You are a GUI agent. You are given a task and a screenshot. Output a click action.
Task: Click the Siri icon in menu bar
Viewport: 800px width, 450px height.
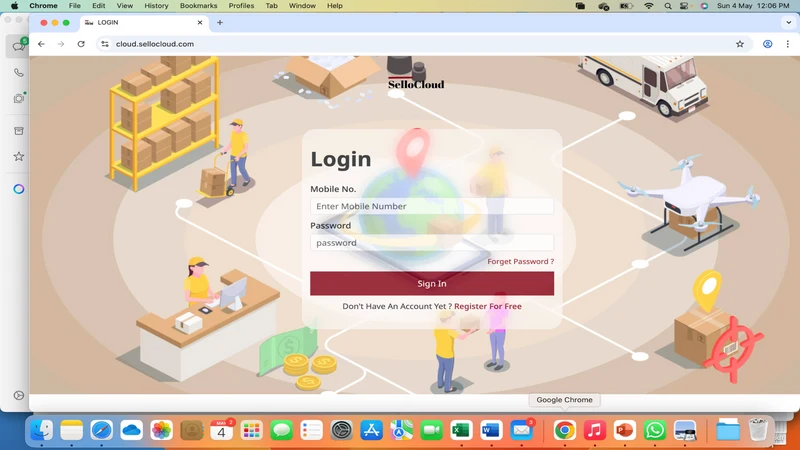pos(704,6)
